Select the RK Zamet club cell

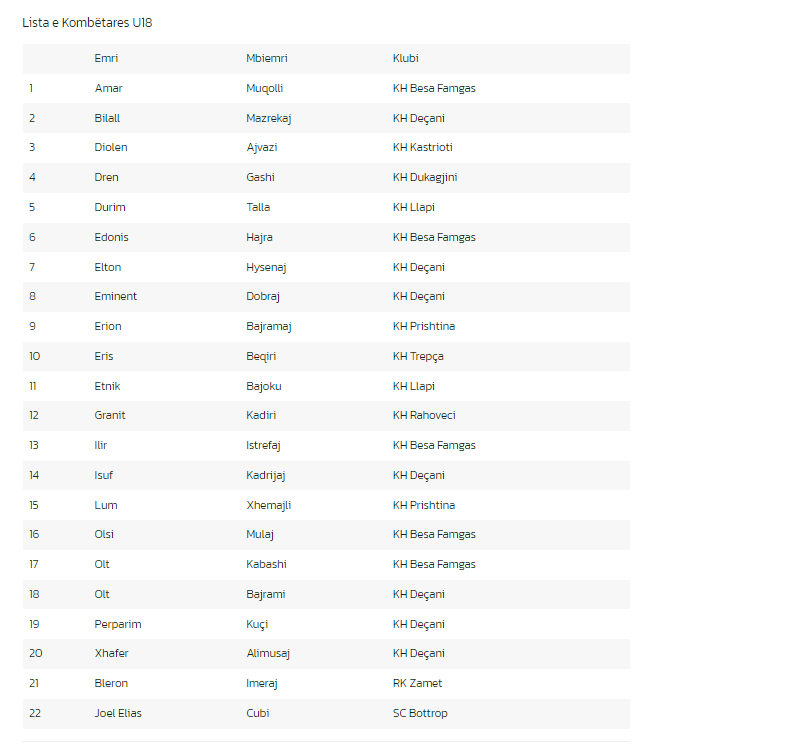coord(417,683)
